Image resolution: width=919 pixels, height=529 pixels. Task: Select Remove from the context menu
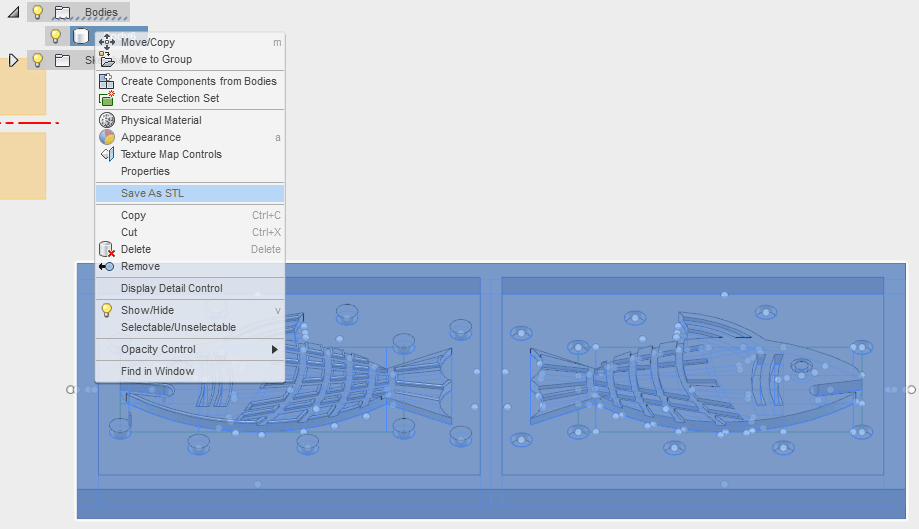(190, 266)
